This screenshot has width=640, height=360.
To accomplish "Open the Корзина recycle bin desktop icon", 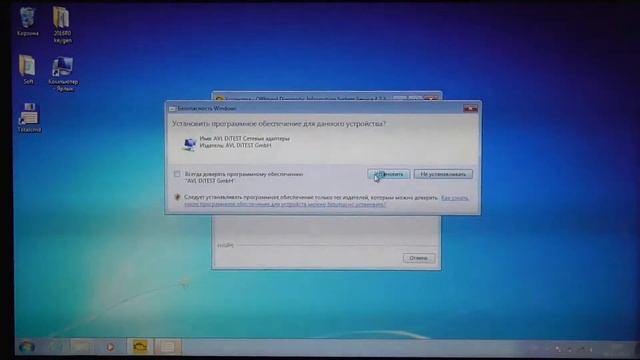I will pos(28,22).
